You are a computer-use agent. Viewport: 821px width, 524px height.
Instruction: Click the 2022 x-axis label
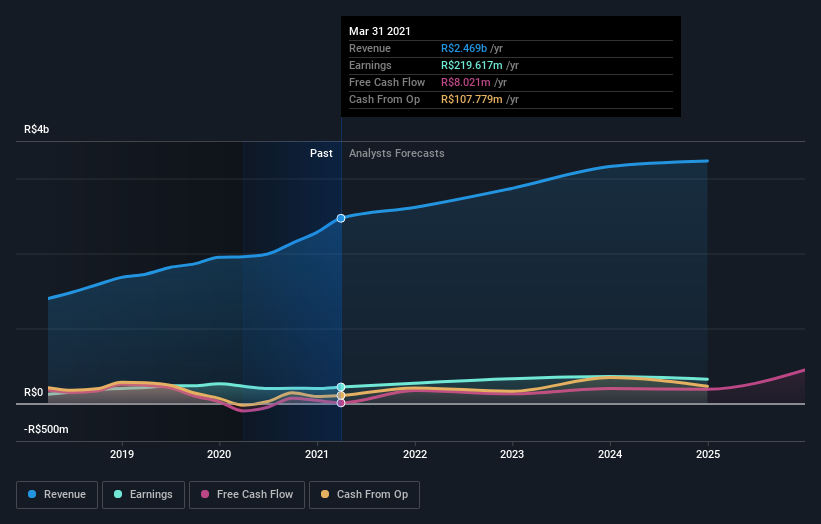[415, 454]
